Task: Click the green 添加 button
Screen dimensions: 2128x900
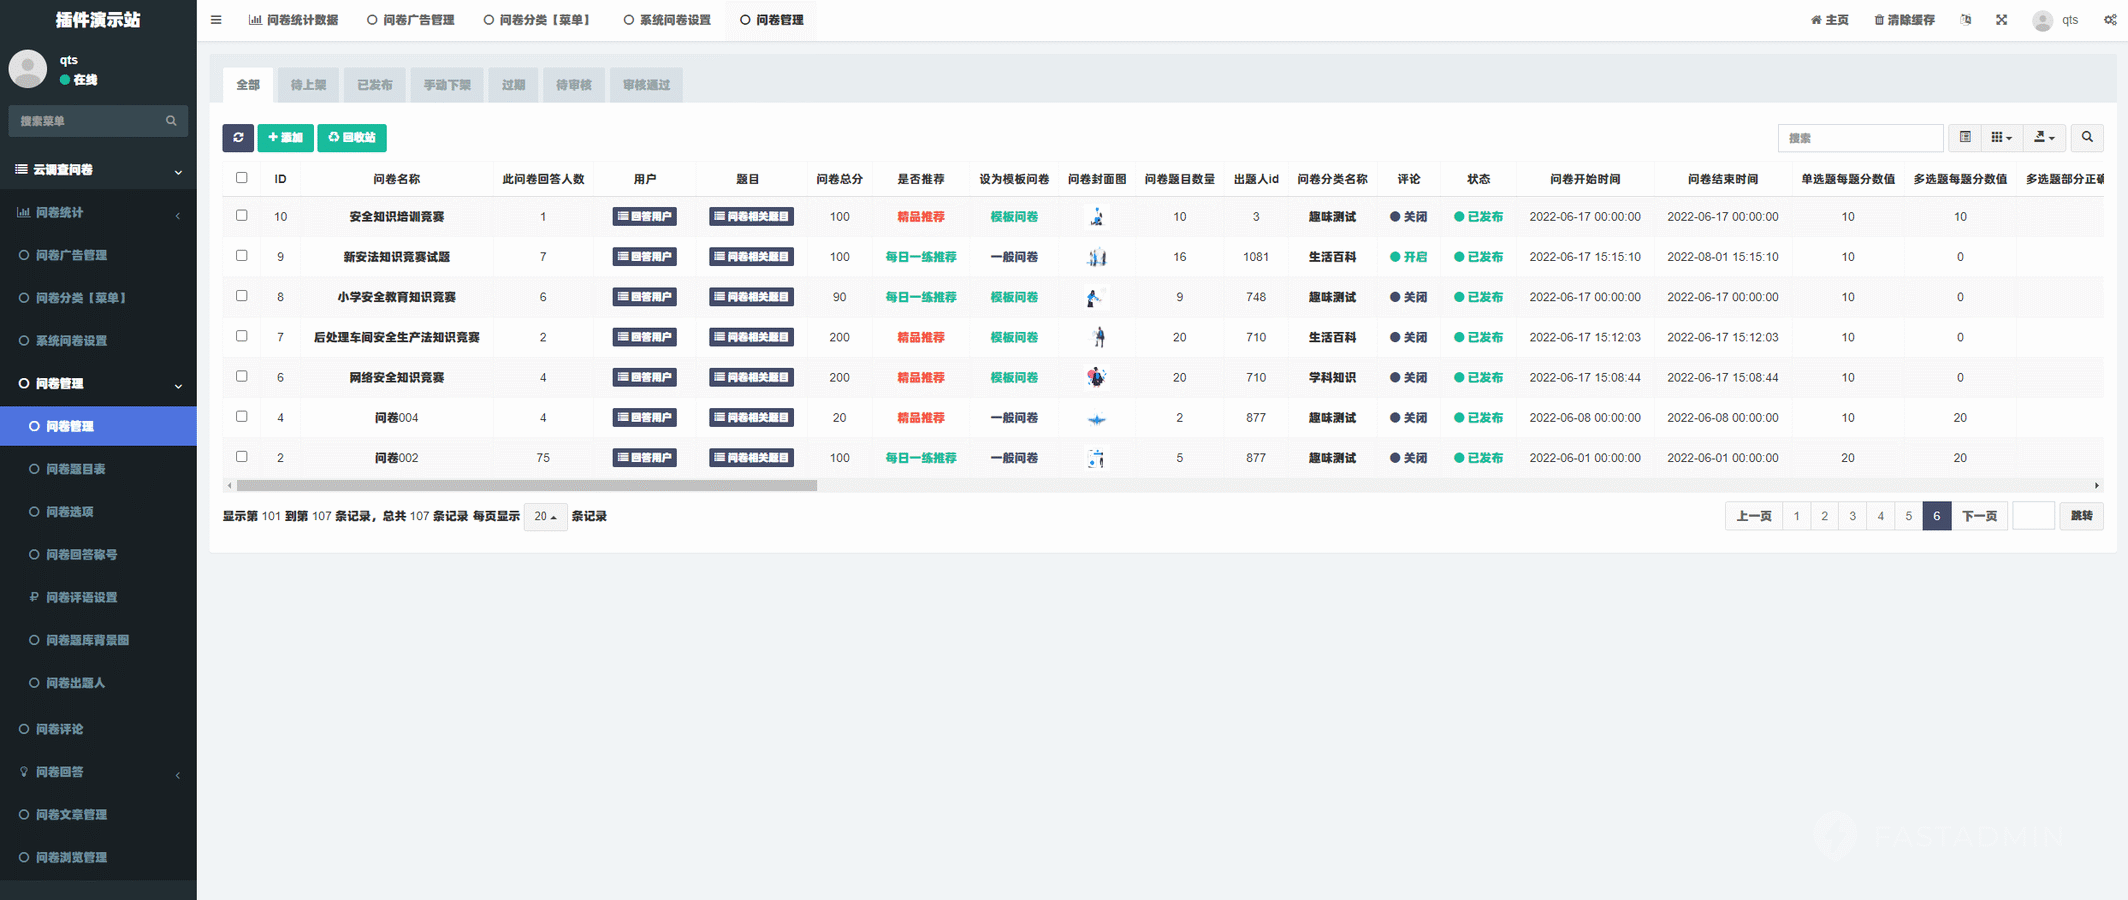Action: pyautogui.click(x=285, y=137)
